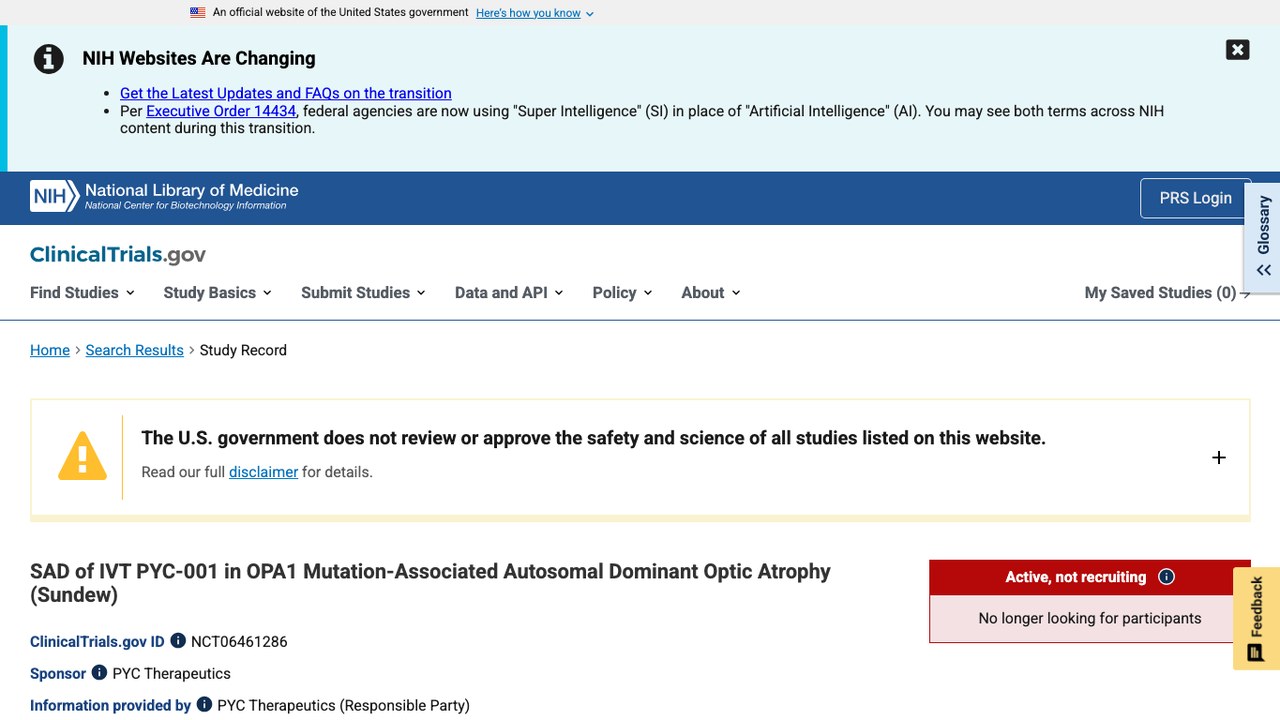Expand the disclaimer with the plus icon

click(x=1219, y=457)
